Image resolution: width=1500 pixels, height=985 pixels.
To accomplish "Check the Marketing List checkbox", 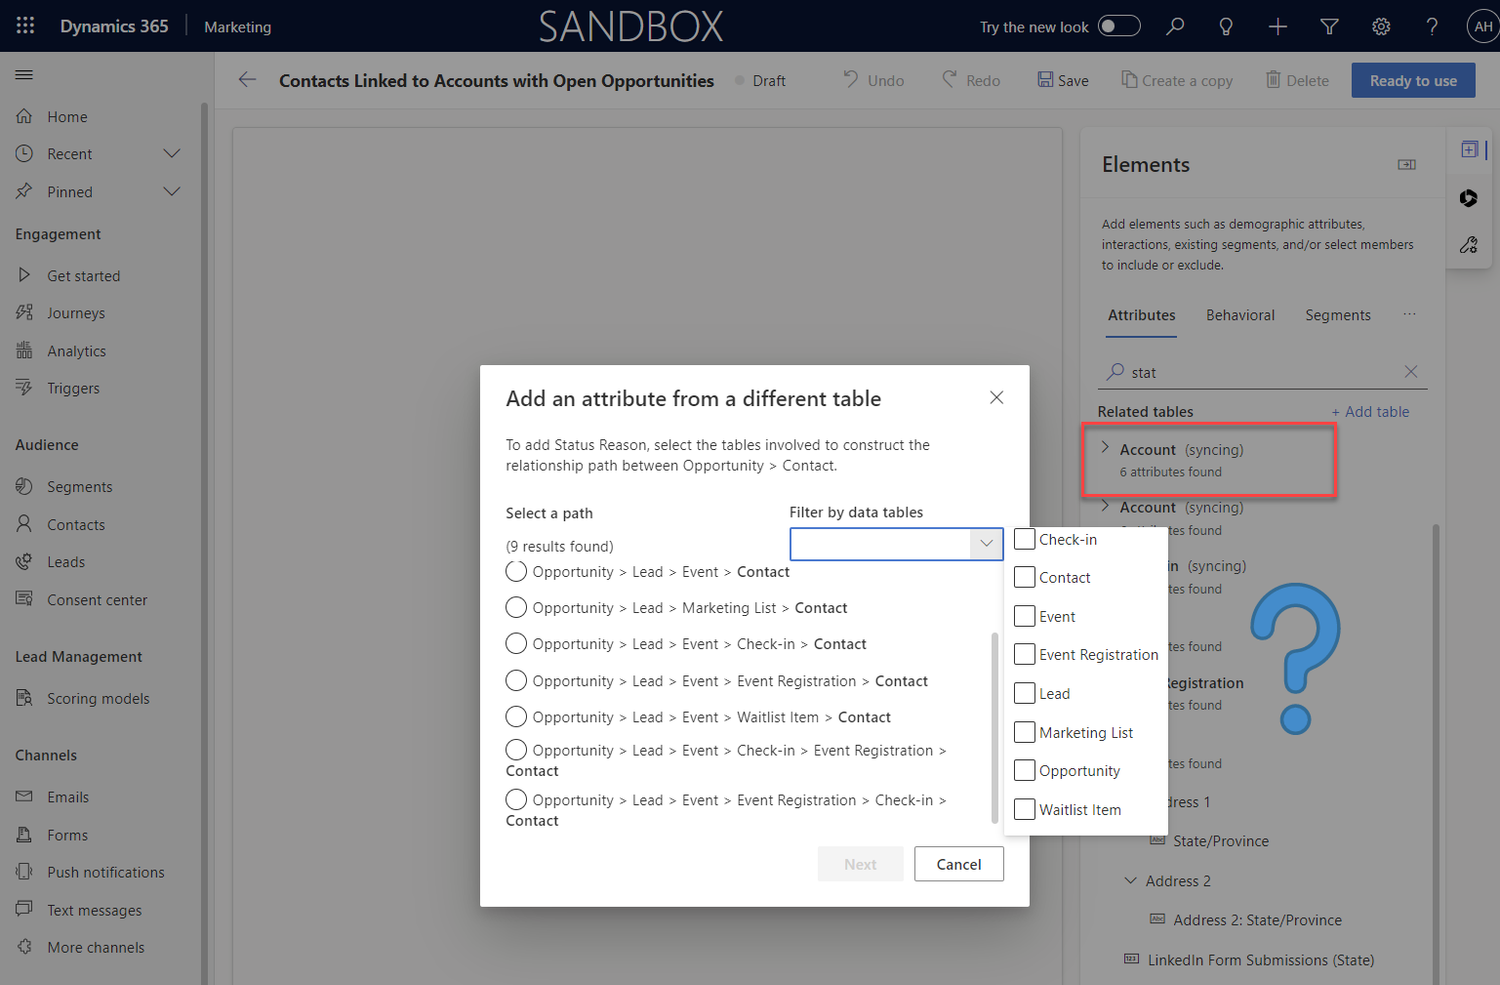I will (1024, 731).
